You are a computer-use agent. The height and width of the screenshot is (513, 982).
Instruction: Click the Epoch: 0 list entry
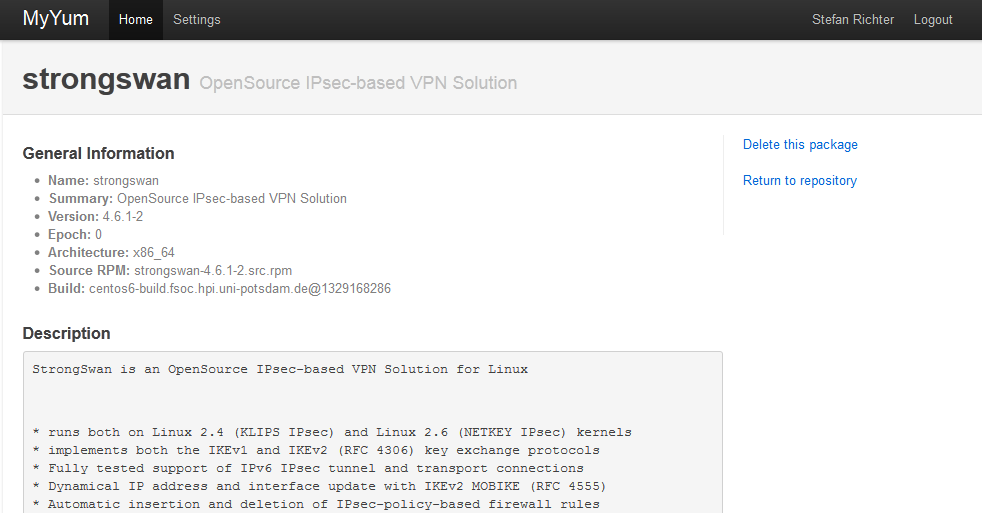coord(75,234)
